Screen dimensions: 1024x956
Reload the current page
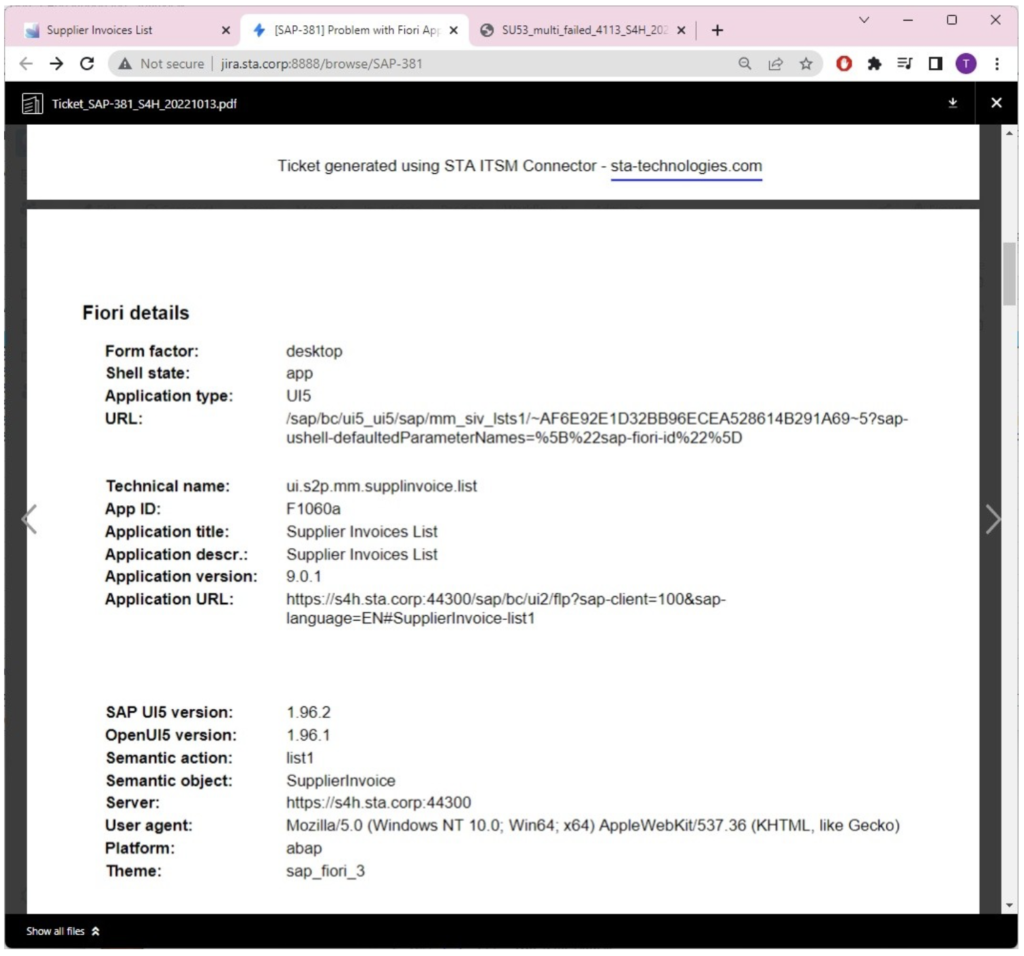point(87,63)
